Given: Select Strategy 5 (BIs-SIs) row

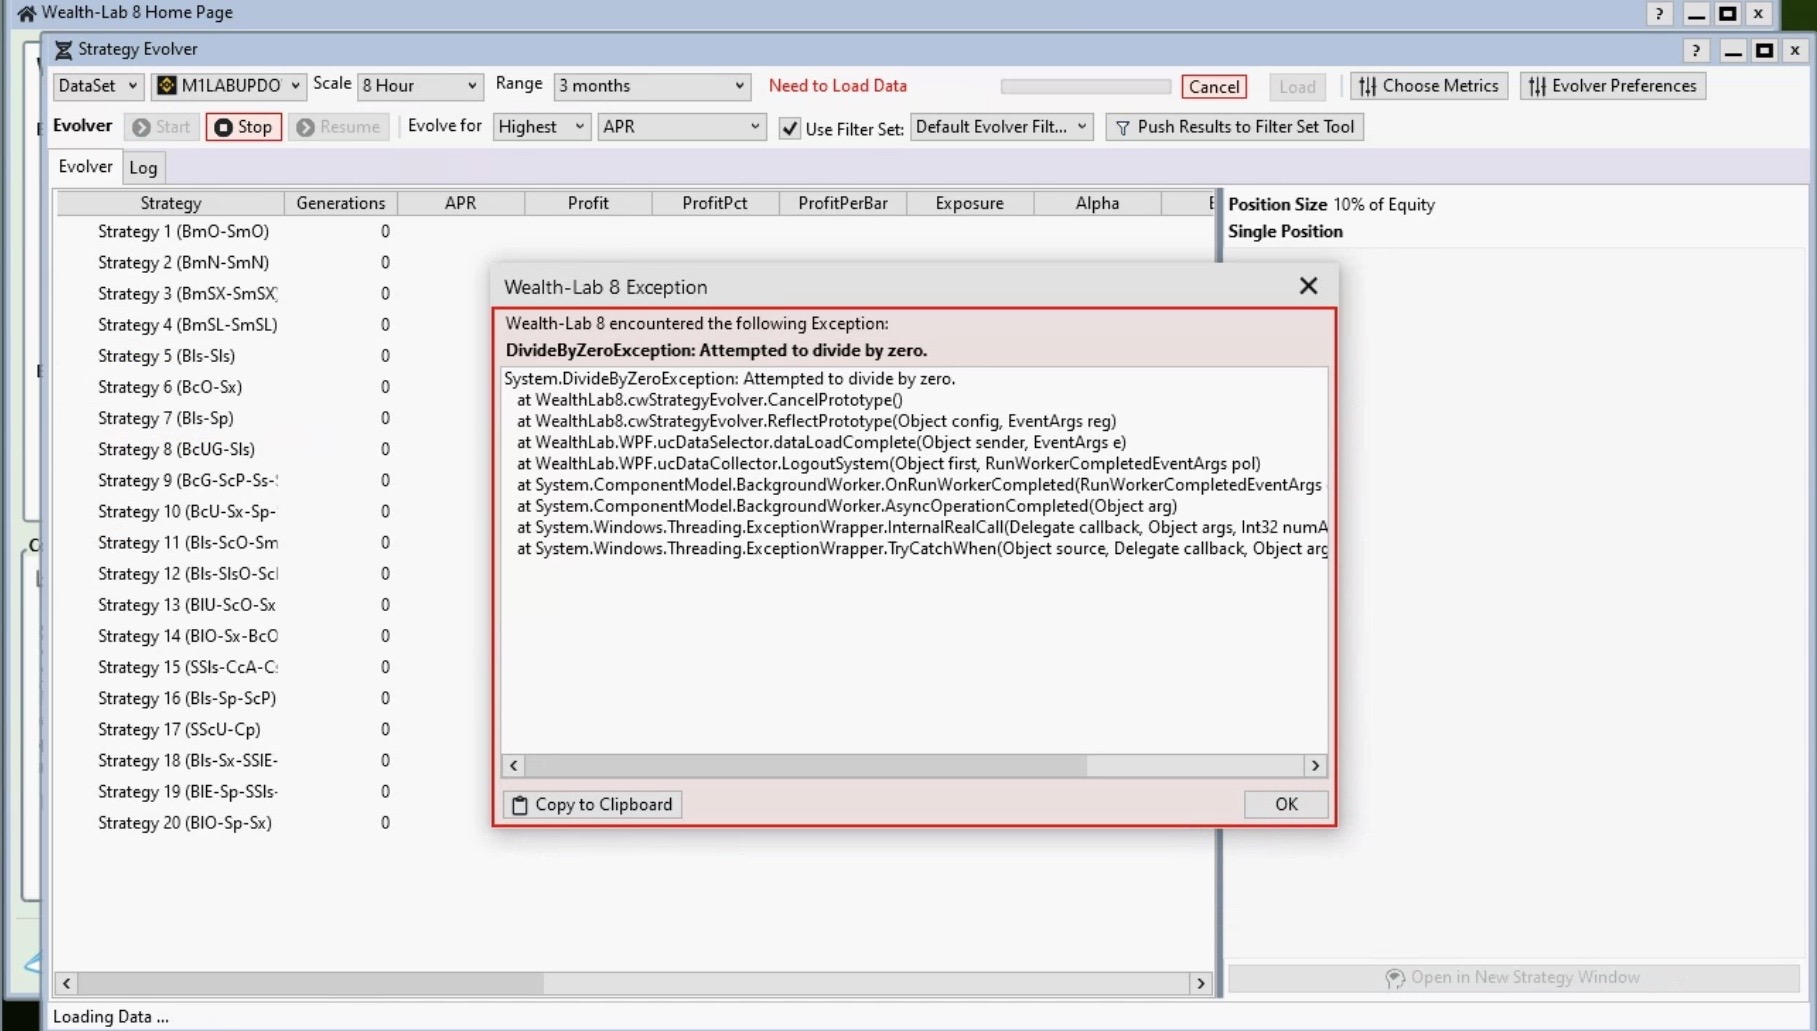Looking at the screenshot, I should point(166,356).
